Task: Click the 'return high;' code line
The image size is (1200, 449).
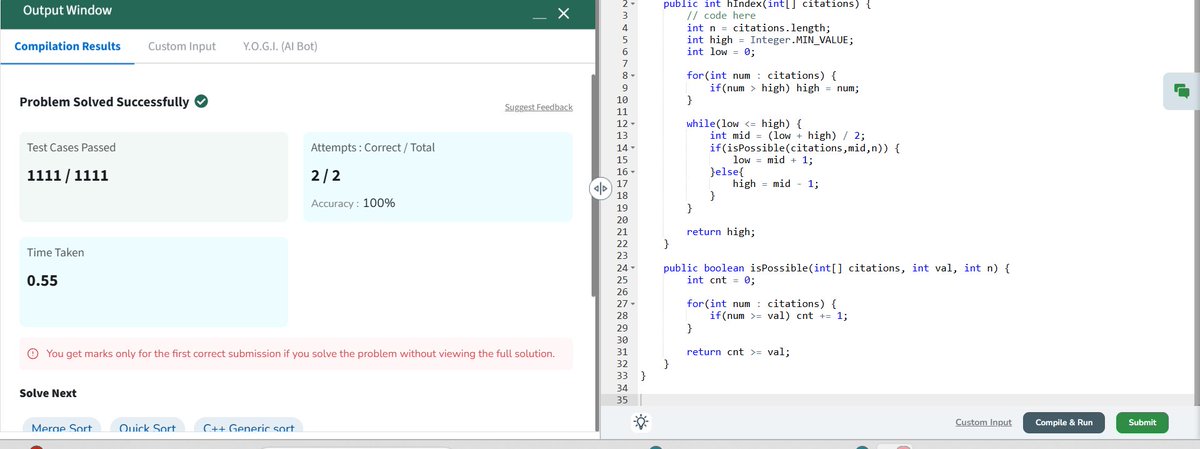Action: click(x=721, y=231)
